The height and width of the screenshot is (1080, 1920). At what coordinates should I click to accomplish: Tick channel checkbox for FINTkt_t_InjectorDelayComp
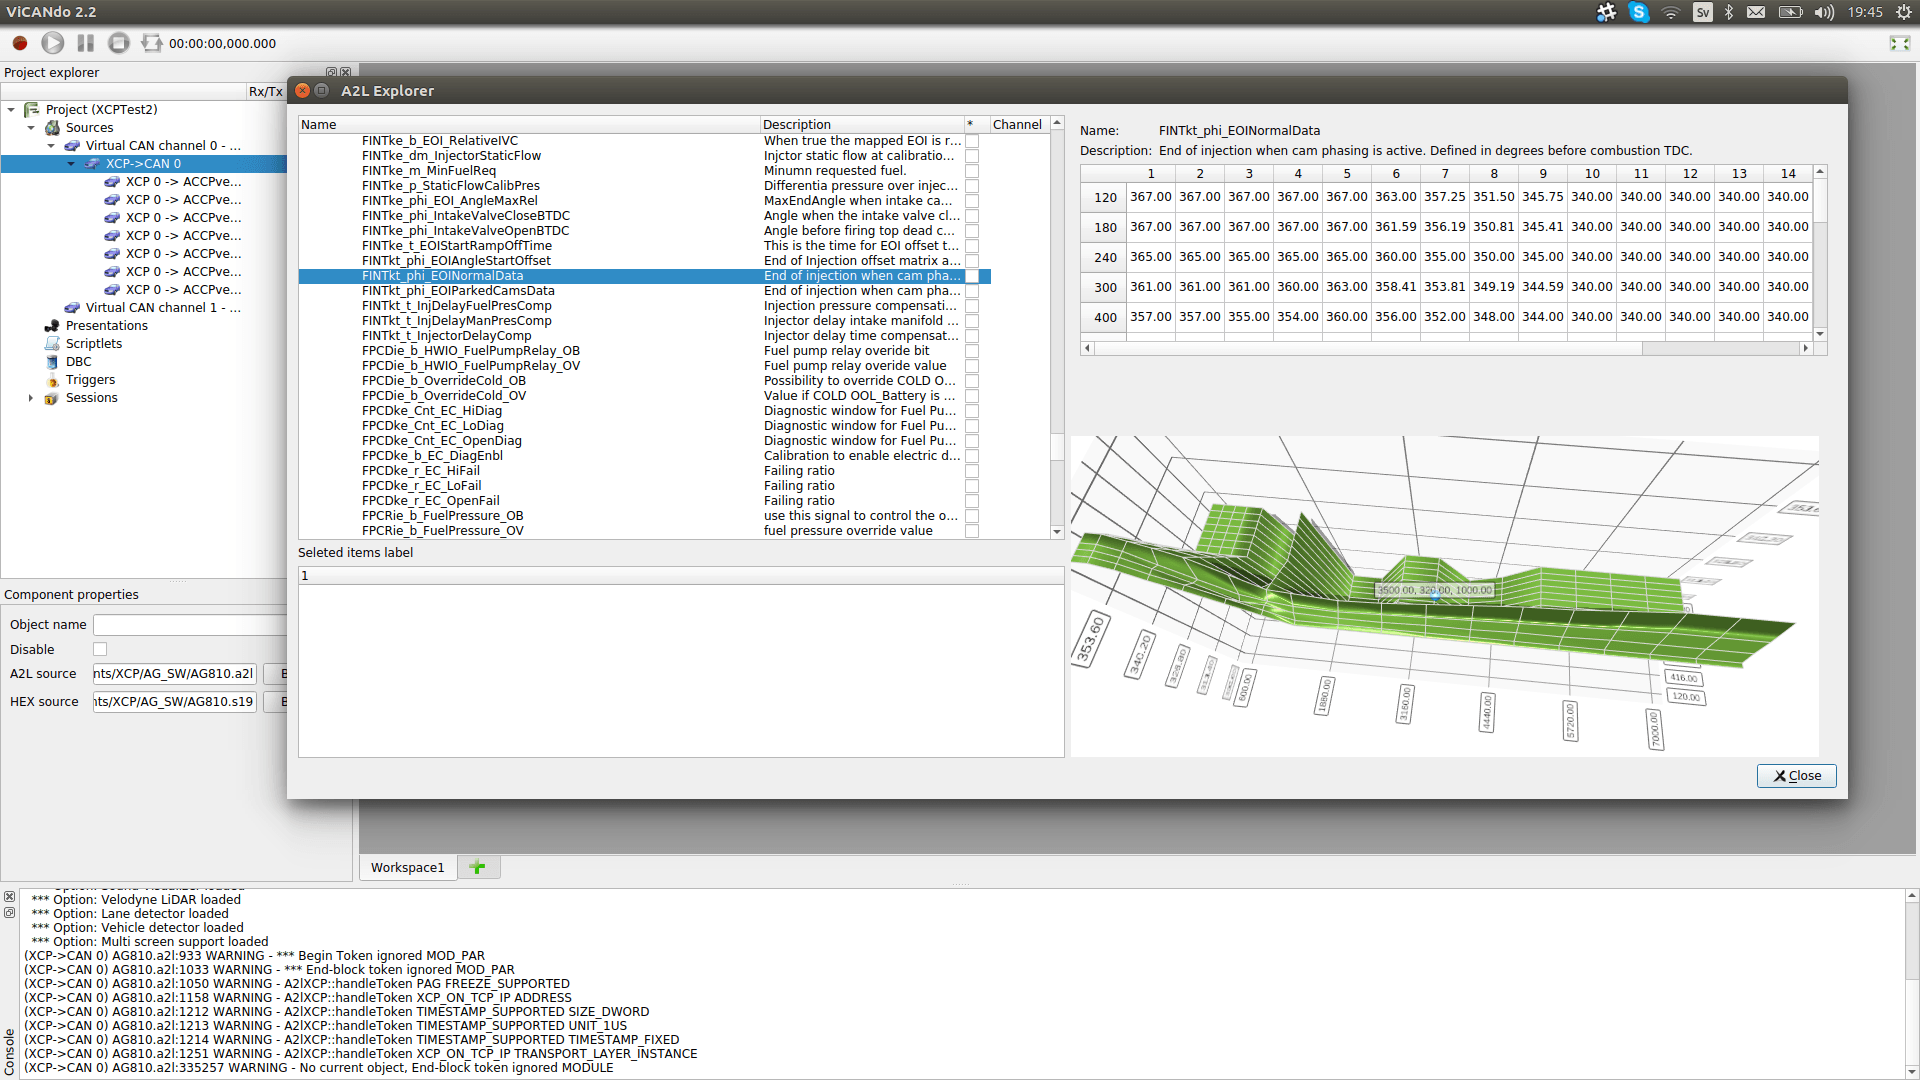(x=972, y=336)
